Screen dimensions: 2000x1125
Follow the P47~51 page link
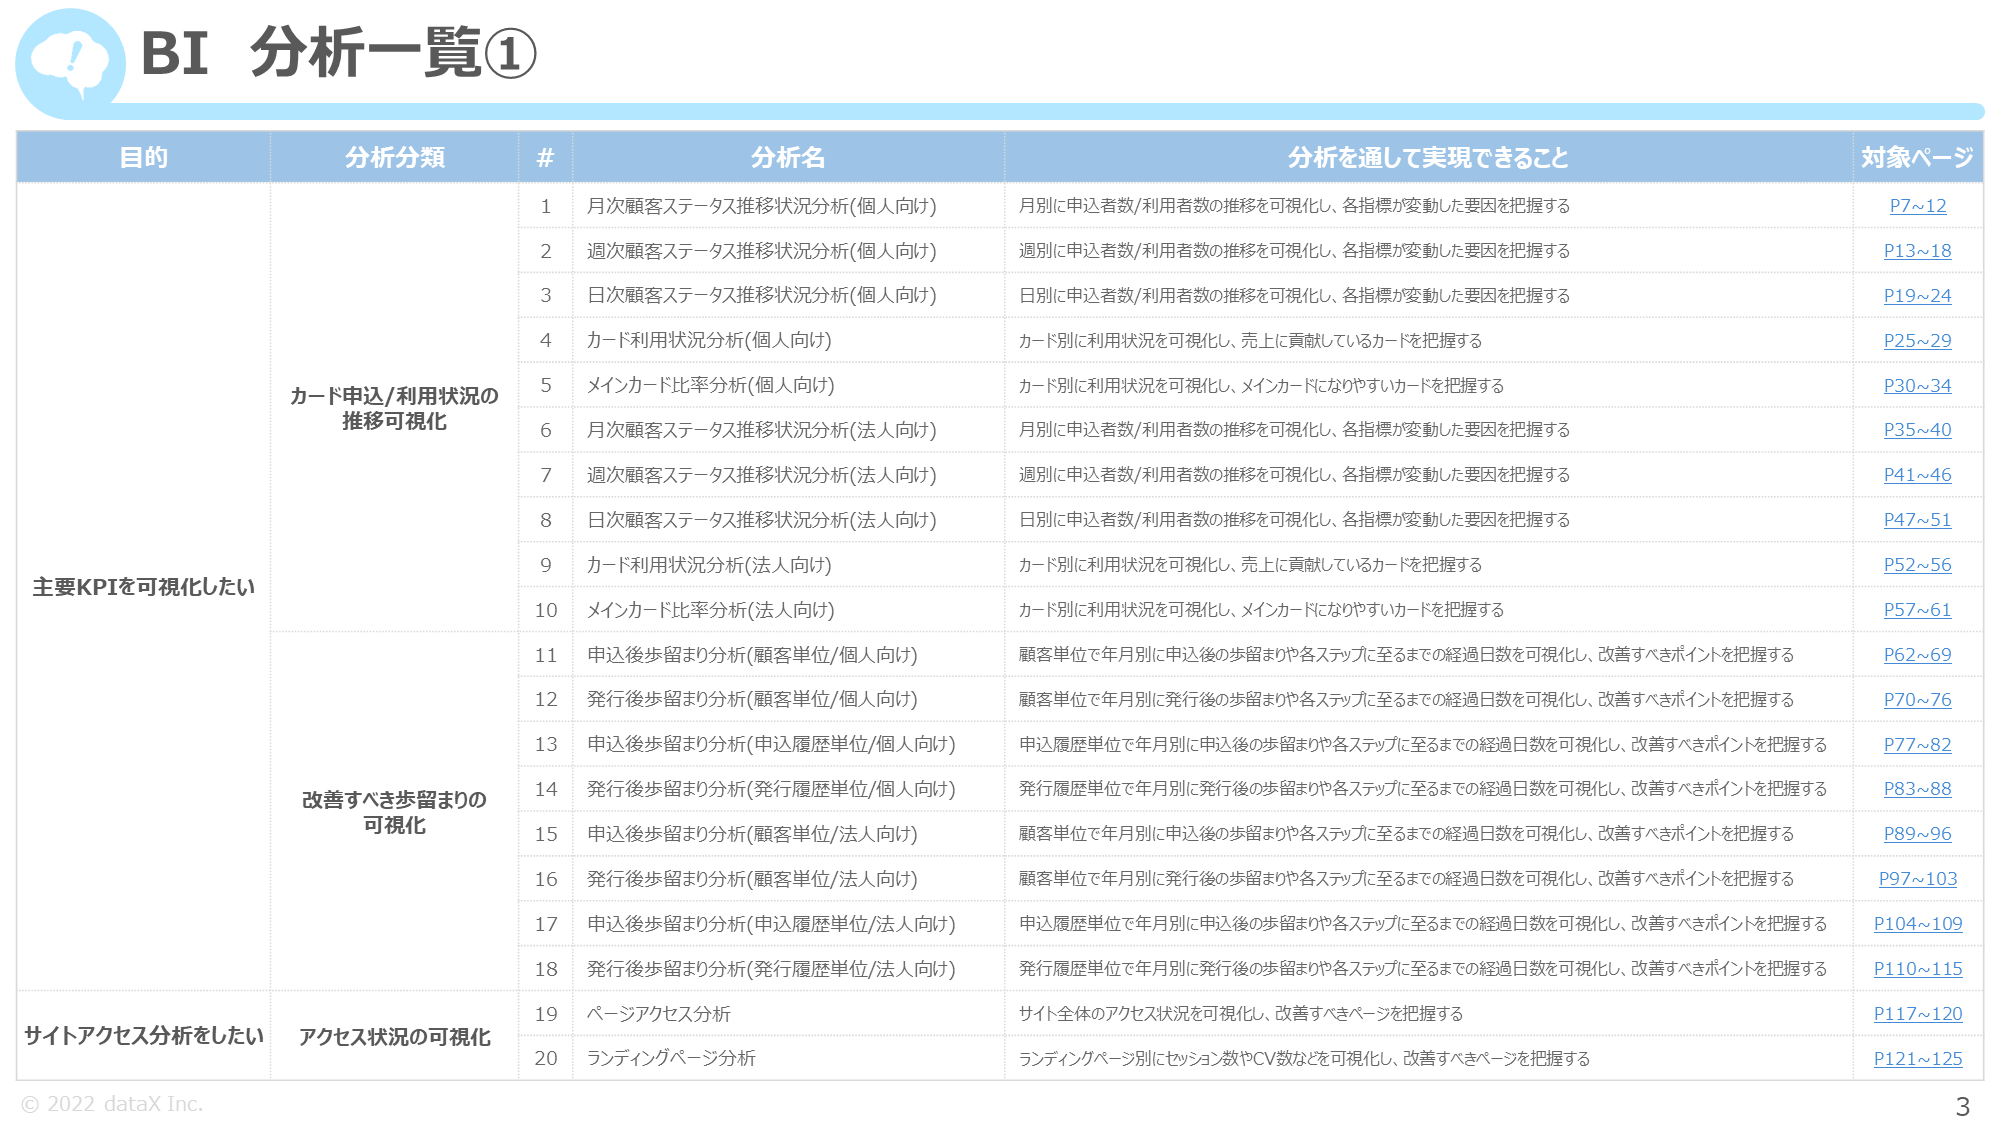pyautogui.click(x=1917, y=520)
